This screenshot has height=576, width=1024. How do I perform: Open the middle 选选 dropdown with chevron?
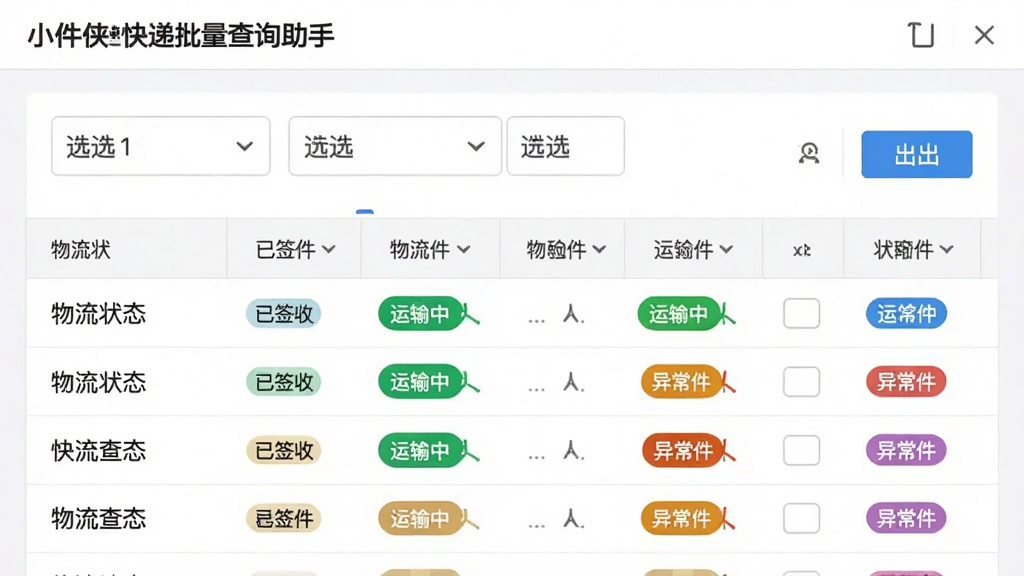pyautogui.click(x=395, y=146)
